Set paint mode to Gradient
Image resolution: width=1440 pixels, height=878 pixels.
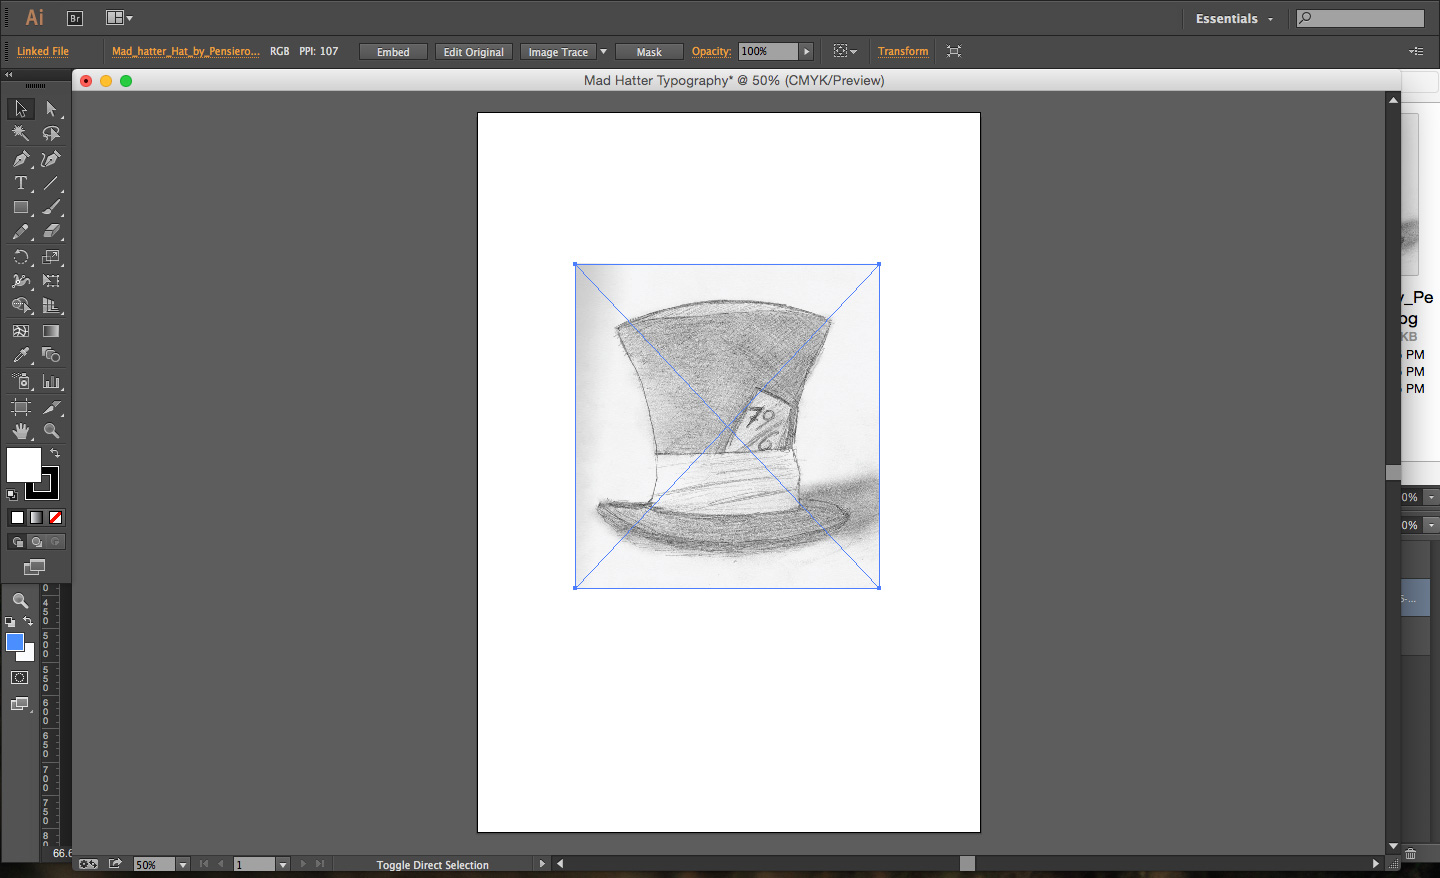click(36, 517)
